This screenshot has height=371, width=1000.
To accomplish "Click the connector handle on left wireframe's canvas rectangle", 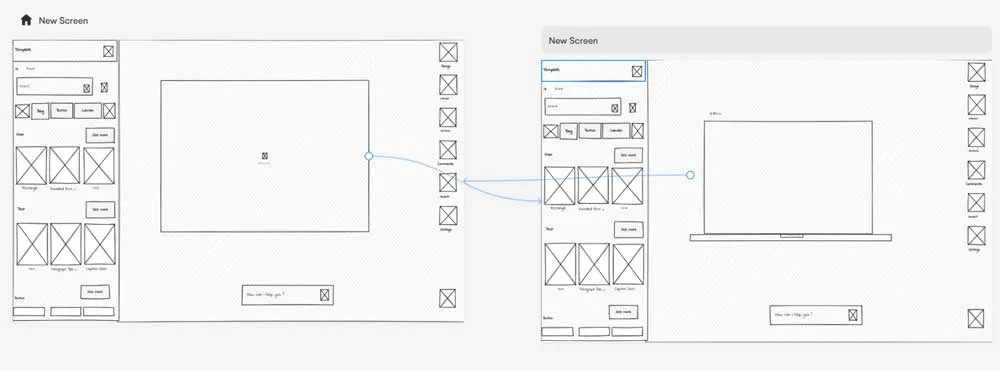I will point(369,156).
